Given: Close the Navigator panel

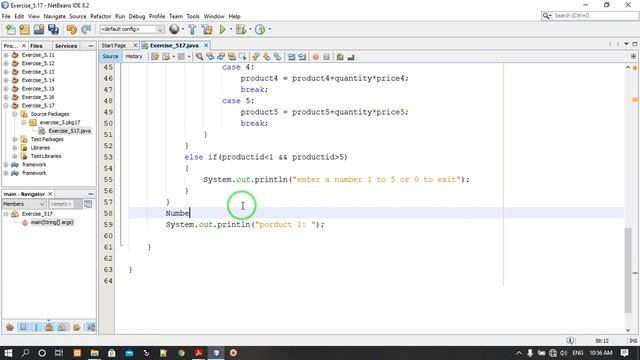Looking at the screenshot, I should click(x=50, y=194).
